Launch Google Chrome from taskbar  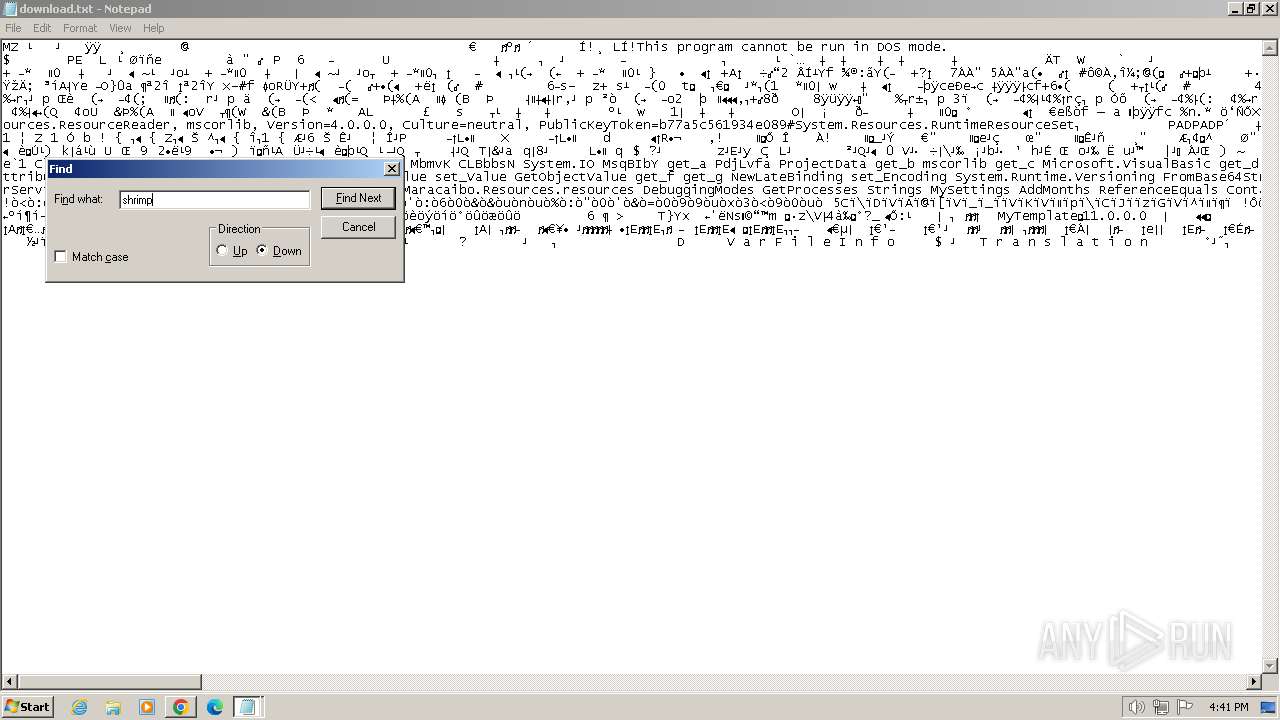[181, 707]
